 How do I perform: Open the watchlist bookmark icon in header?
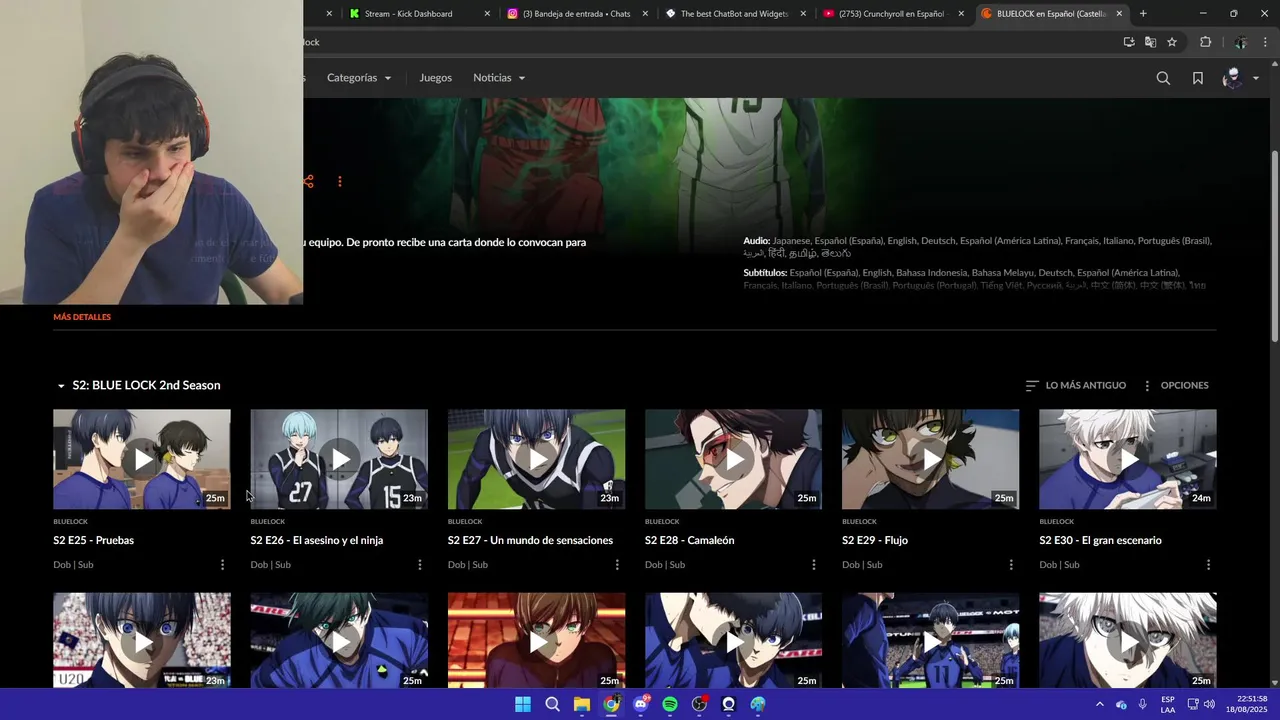(1198, 78)
